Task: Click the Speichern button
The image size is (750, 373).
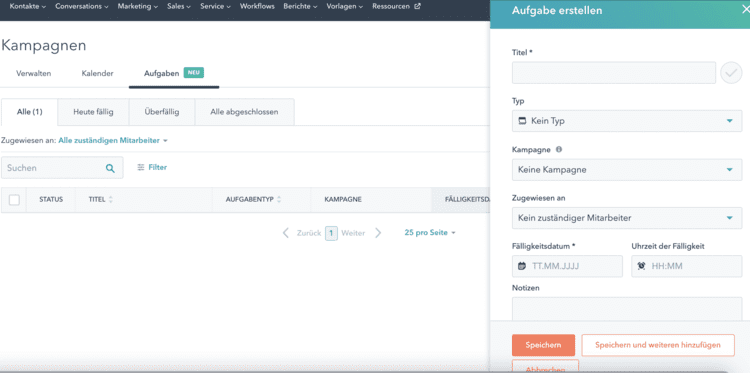Action: [x=543, y=345]
